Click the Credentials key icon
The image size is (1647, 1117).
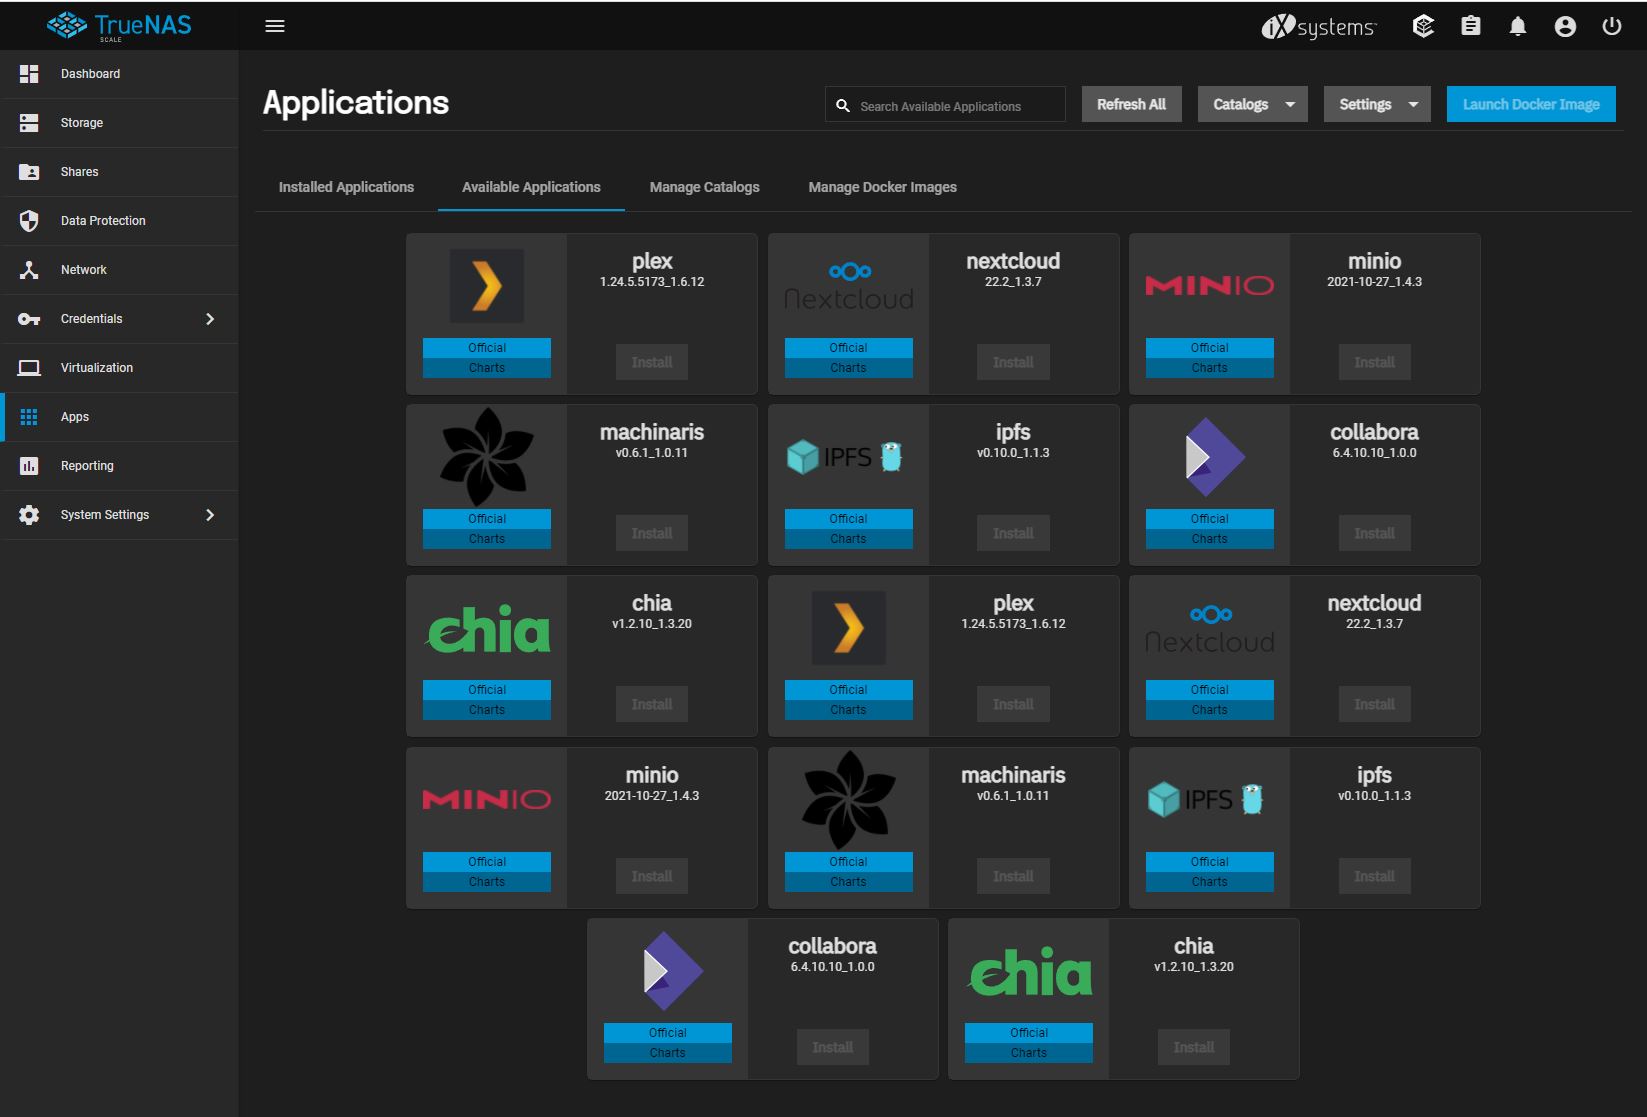pyautogui.click(x=29, y=319)
